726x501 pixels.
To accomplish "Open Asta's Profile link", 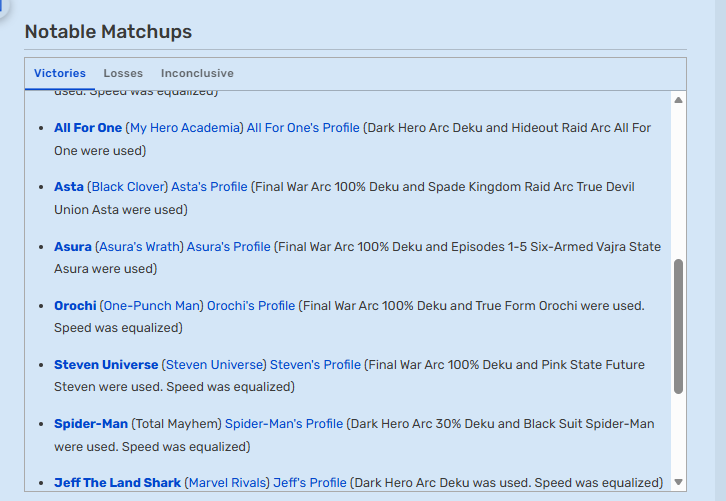I will click(209, 187).
